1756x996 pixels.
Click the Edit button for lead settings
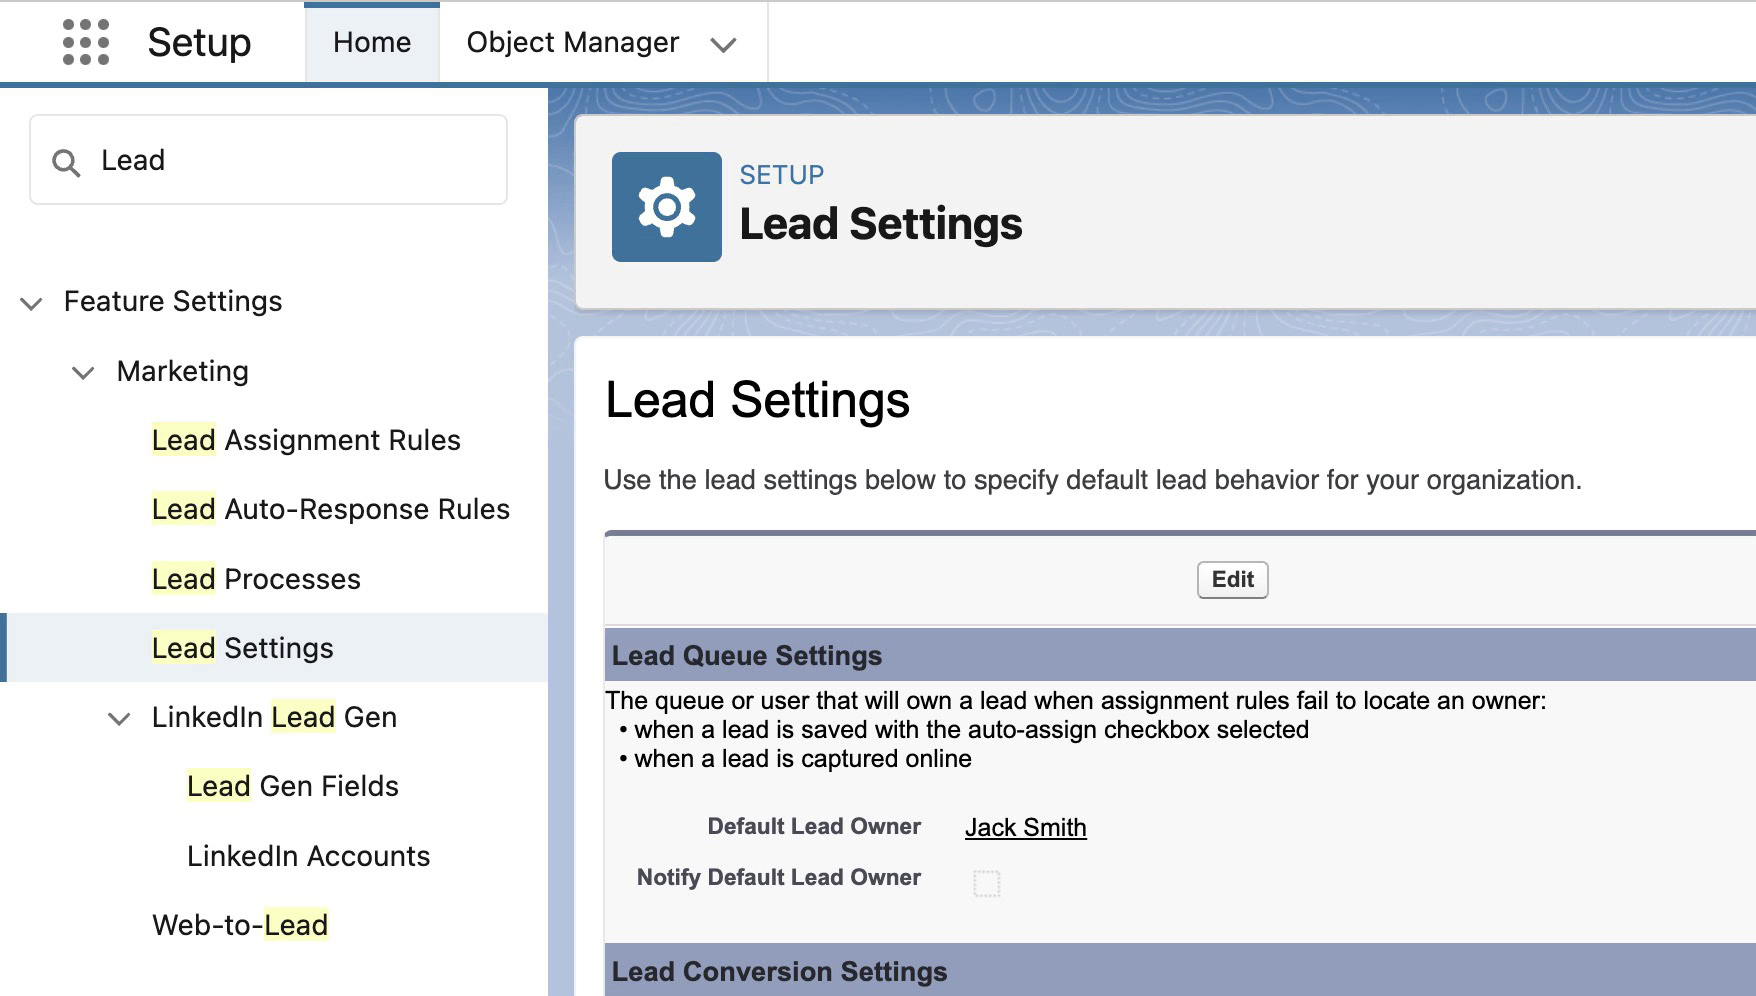point(1231,580)
